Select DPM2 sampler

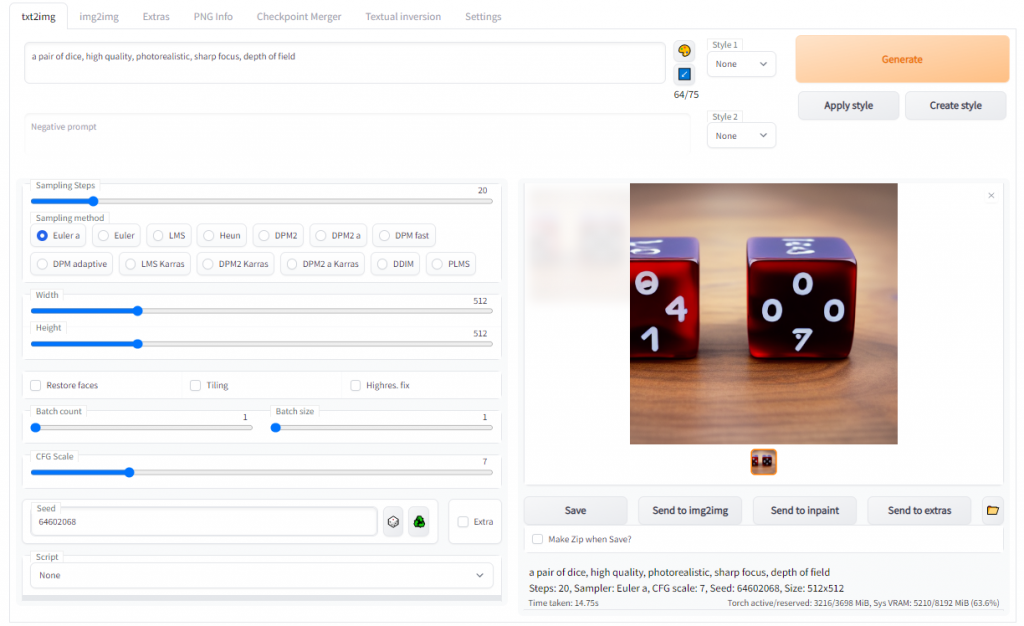(278, 236)
